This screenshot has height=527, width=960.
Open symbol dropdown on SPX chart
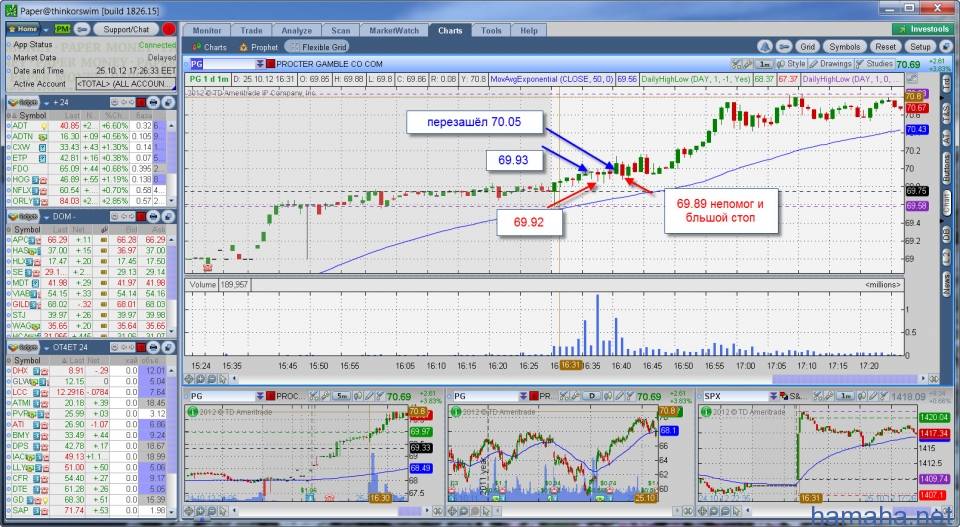click(774, 396)
